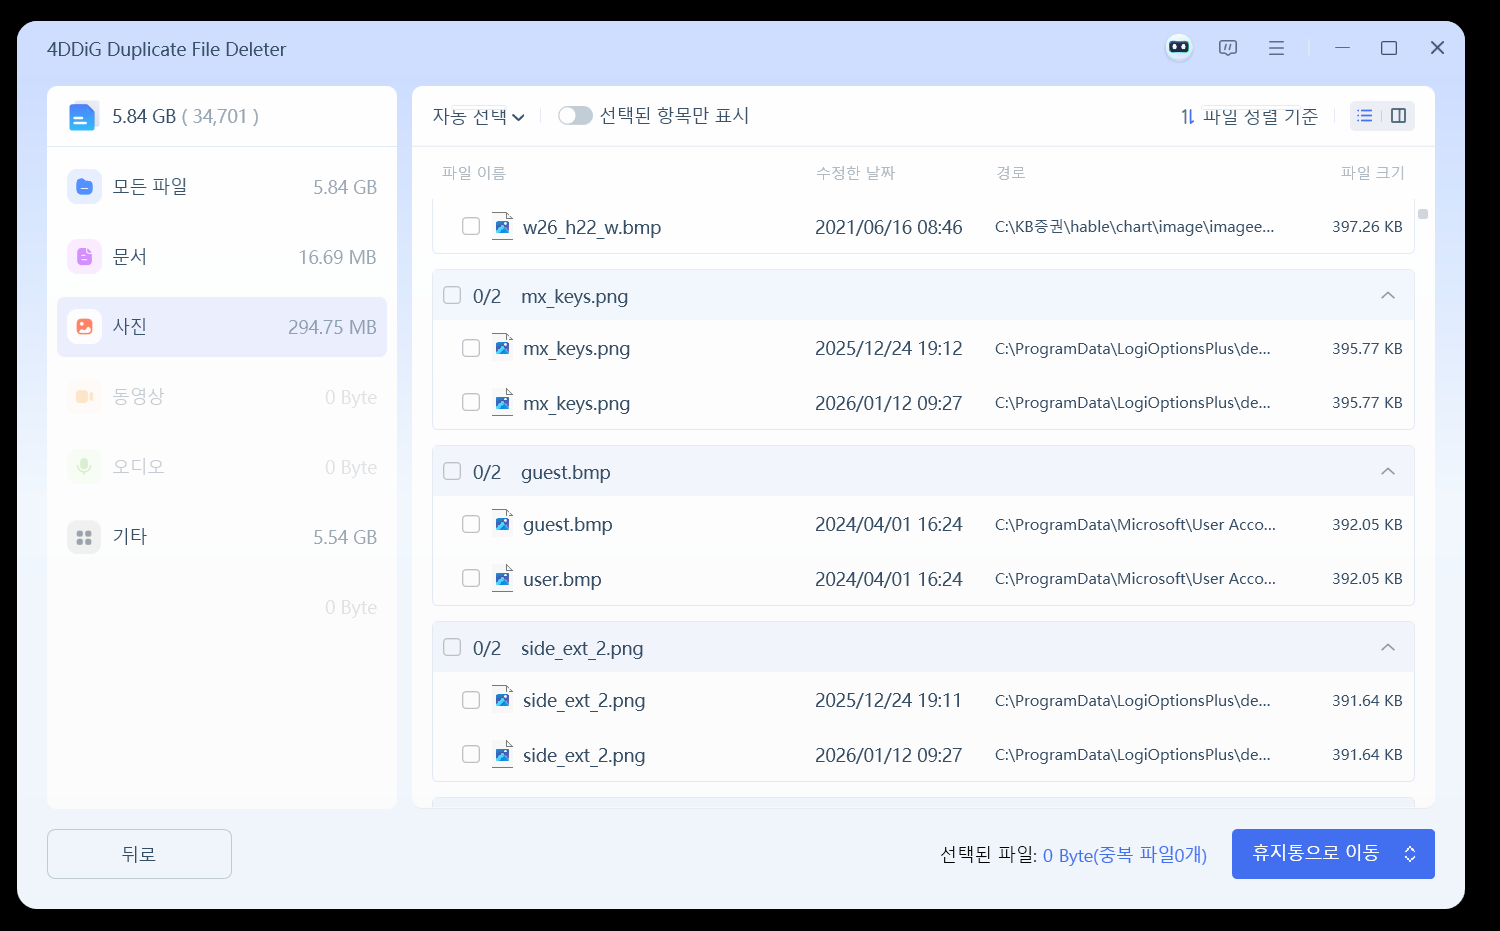
Task: Check side_ext_2.png file dated 2026/01/12 09:27
Action: (x=471, y=754)
